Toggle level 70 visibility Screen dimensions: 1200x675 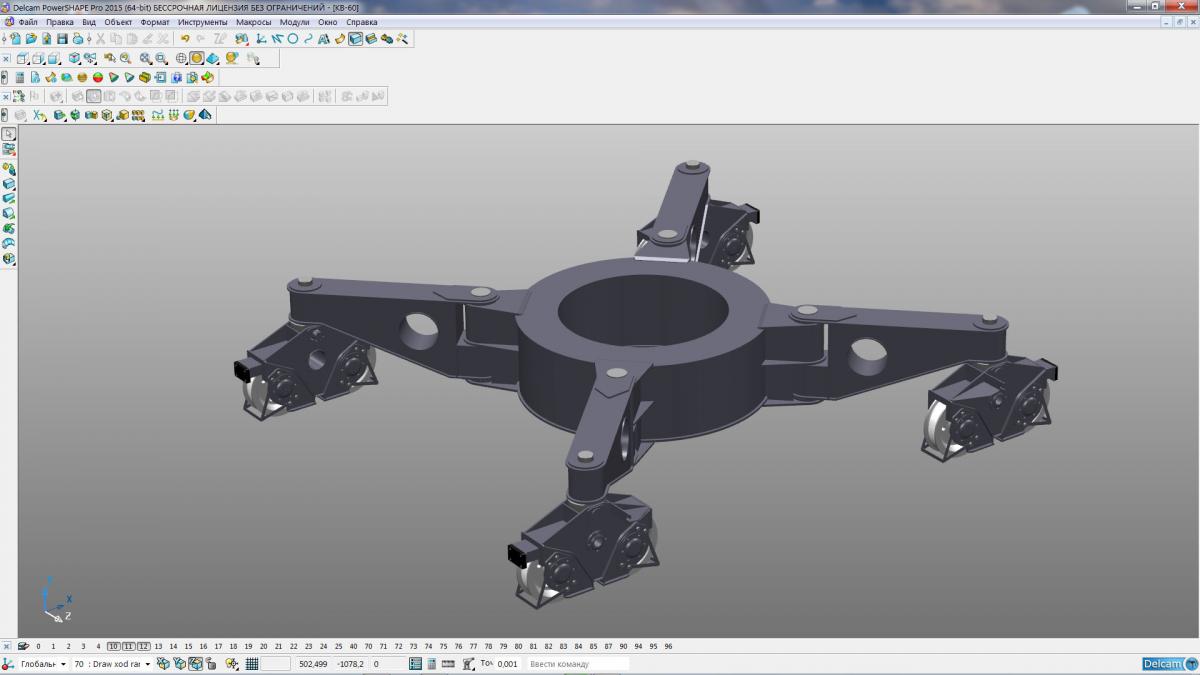point(369,646)
